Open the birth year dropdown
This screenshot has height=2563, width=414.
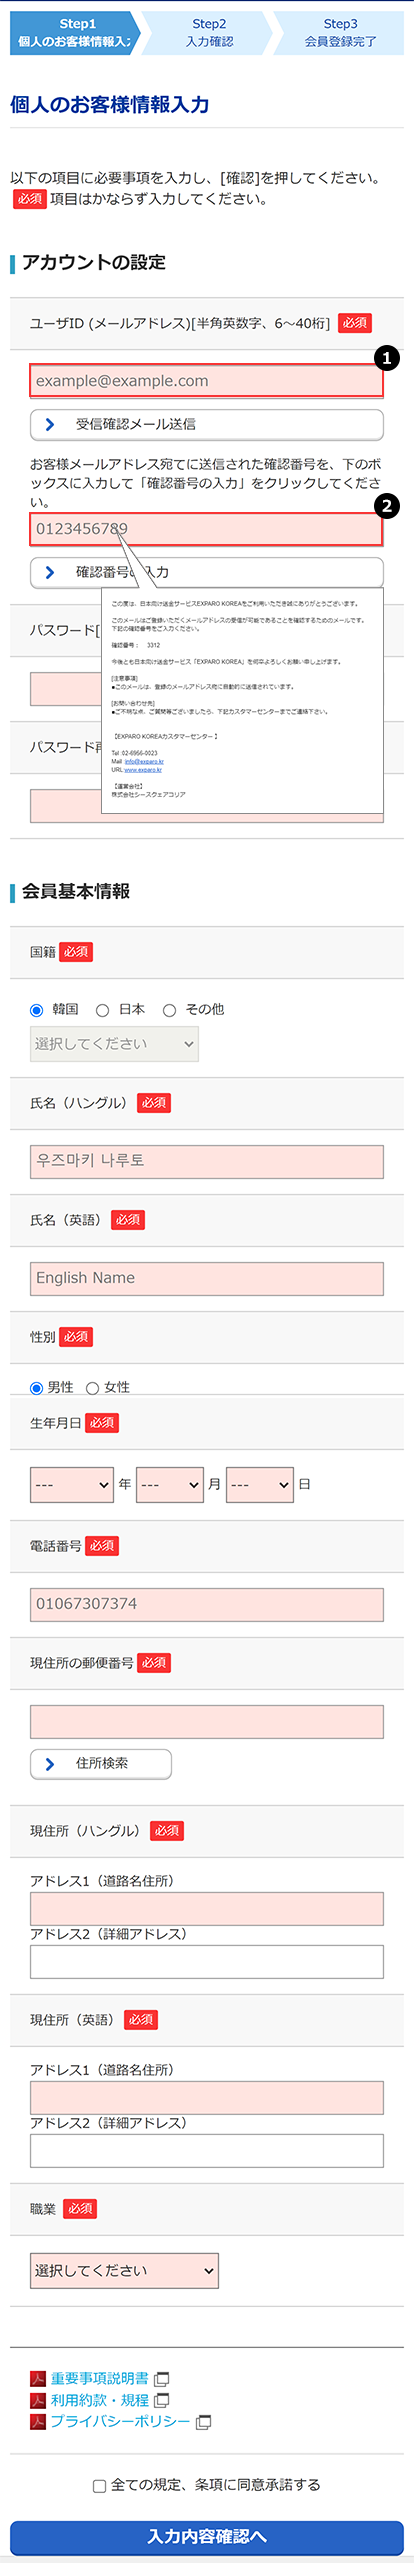72,1484
